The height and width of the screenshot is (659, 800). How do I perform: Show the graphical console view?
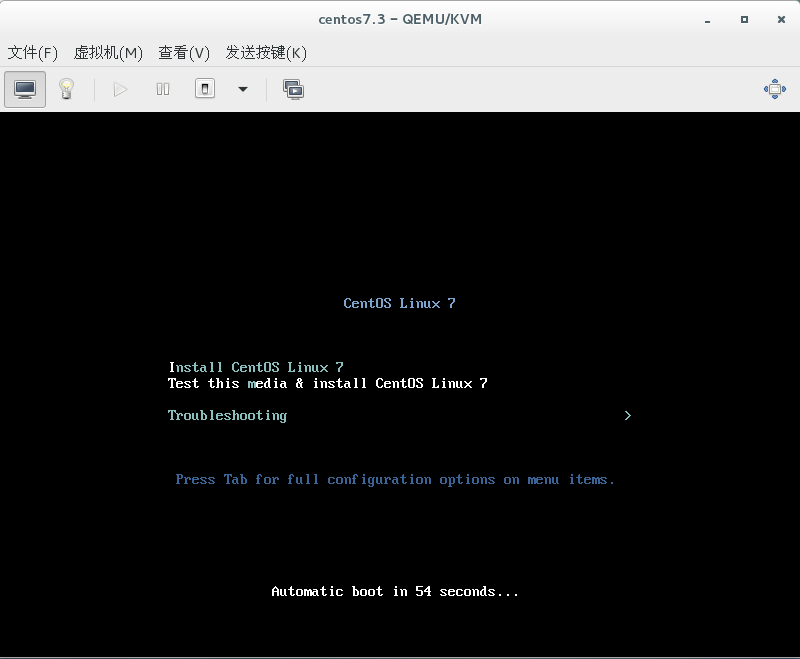25,90
